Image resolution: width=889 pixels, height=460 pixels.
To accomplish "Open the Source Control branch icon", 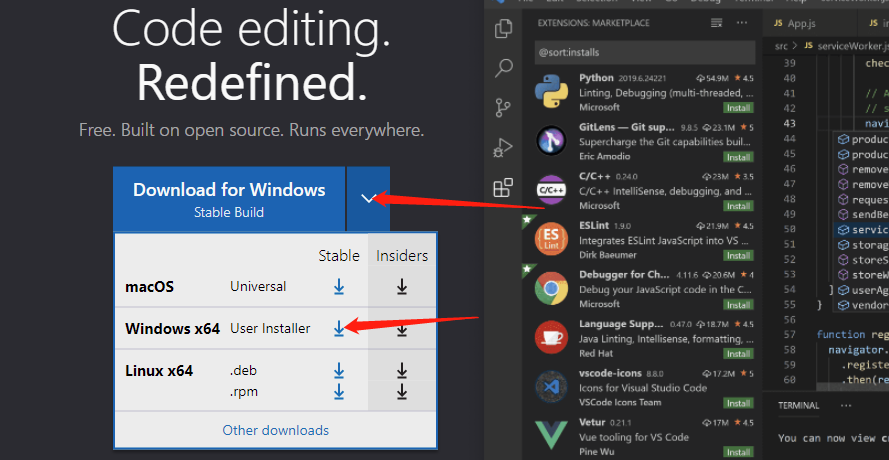I will coord(503,108).
